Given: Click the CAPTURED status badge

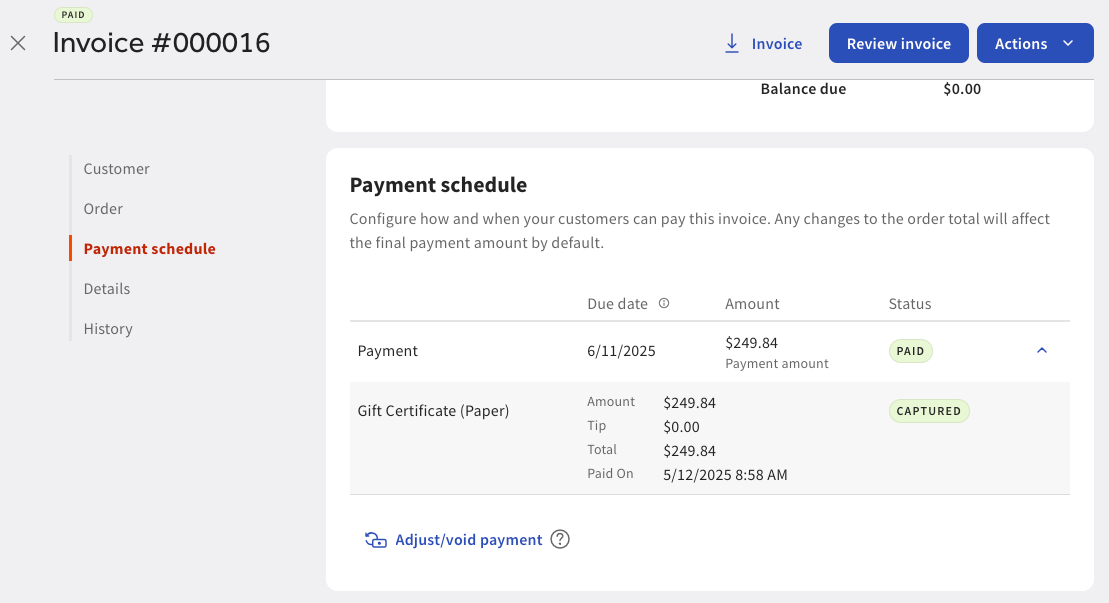Looking at the screenshot, I should (x=929, y=410).
